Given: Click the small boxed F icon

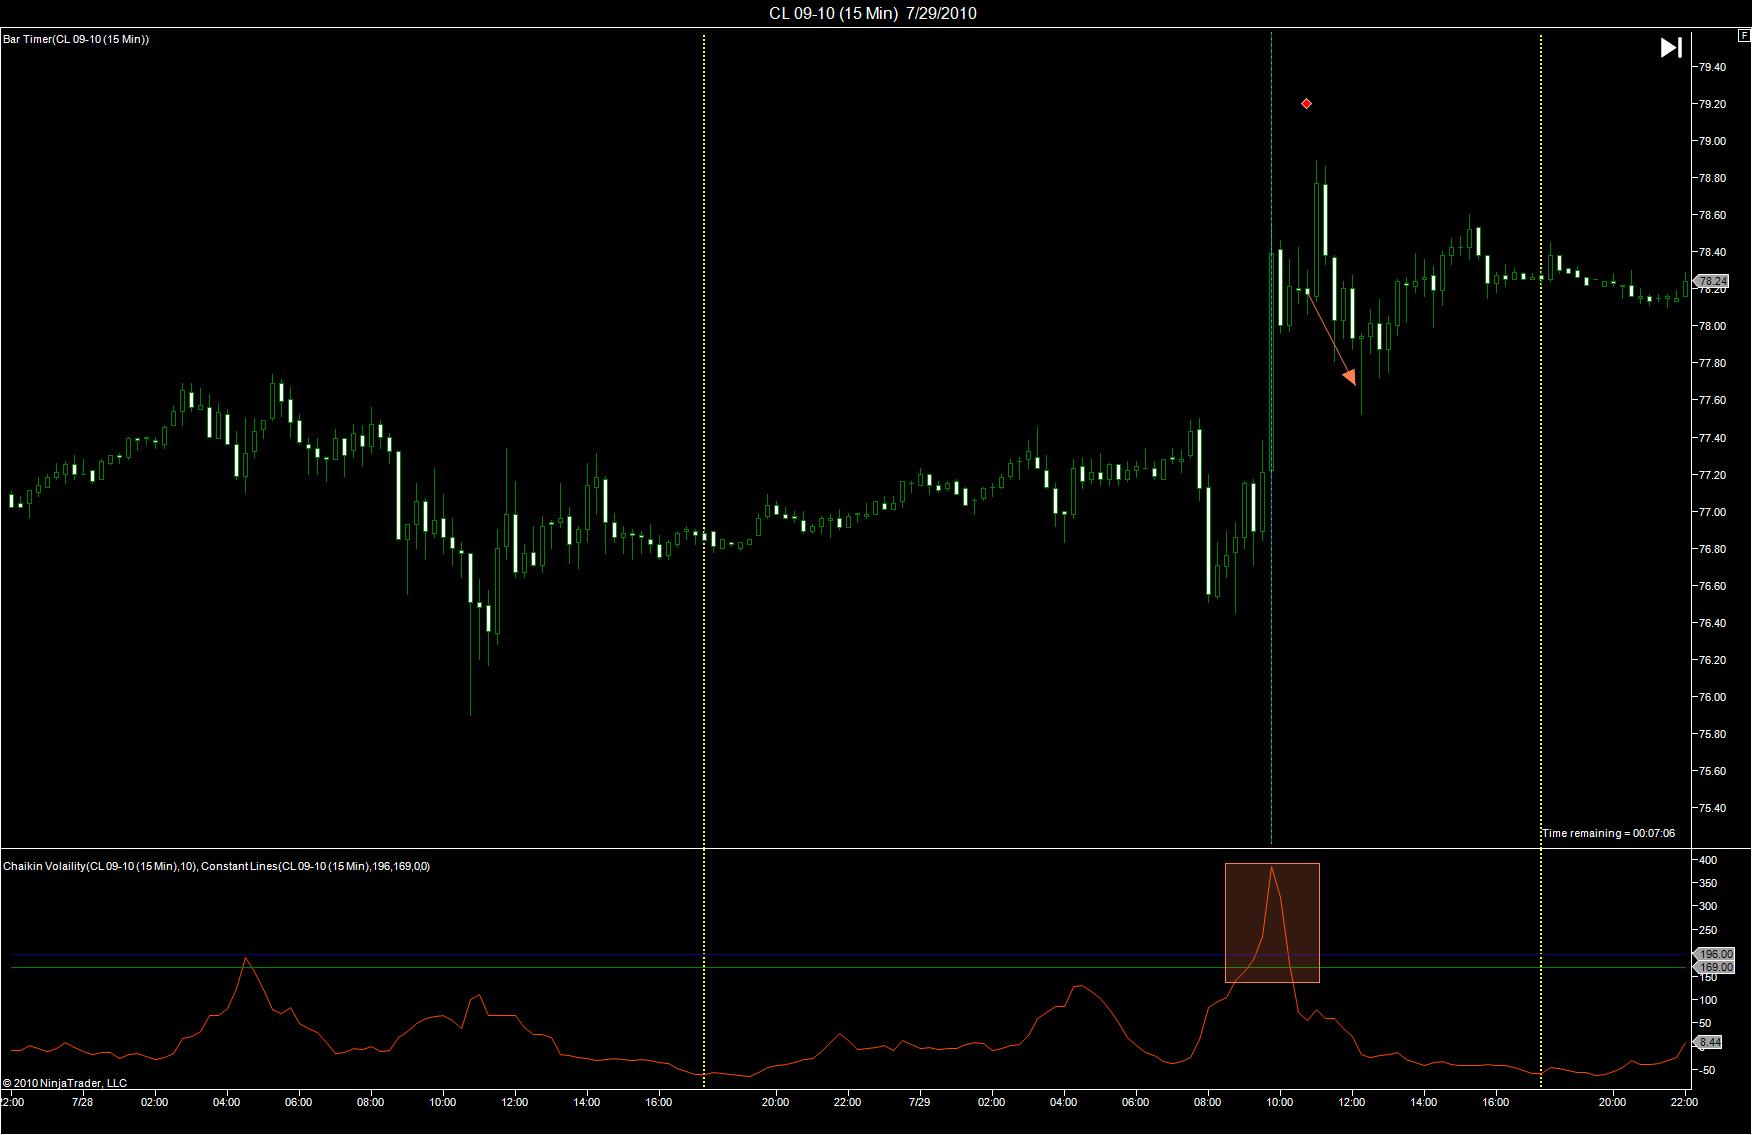Looking at the screenshot, I should point(1744,35).
